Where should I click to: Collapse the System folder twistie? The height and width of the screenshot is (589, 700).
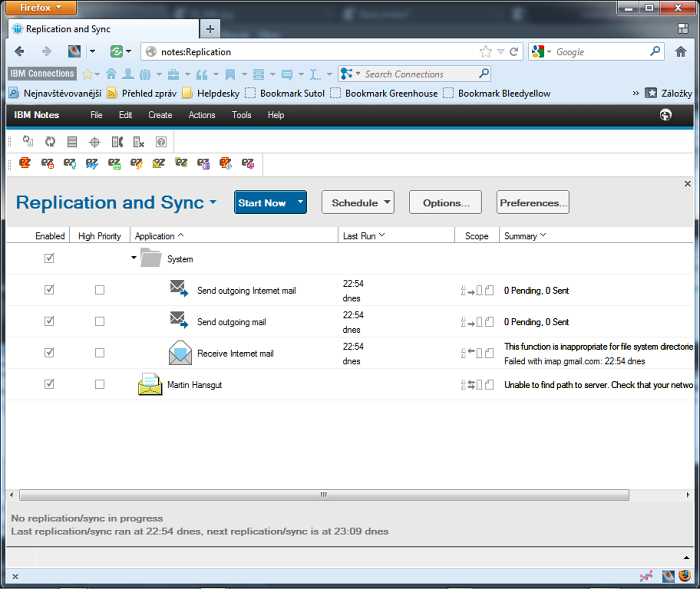point(133,258)
